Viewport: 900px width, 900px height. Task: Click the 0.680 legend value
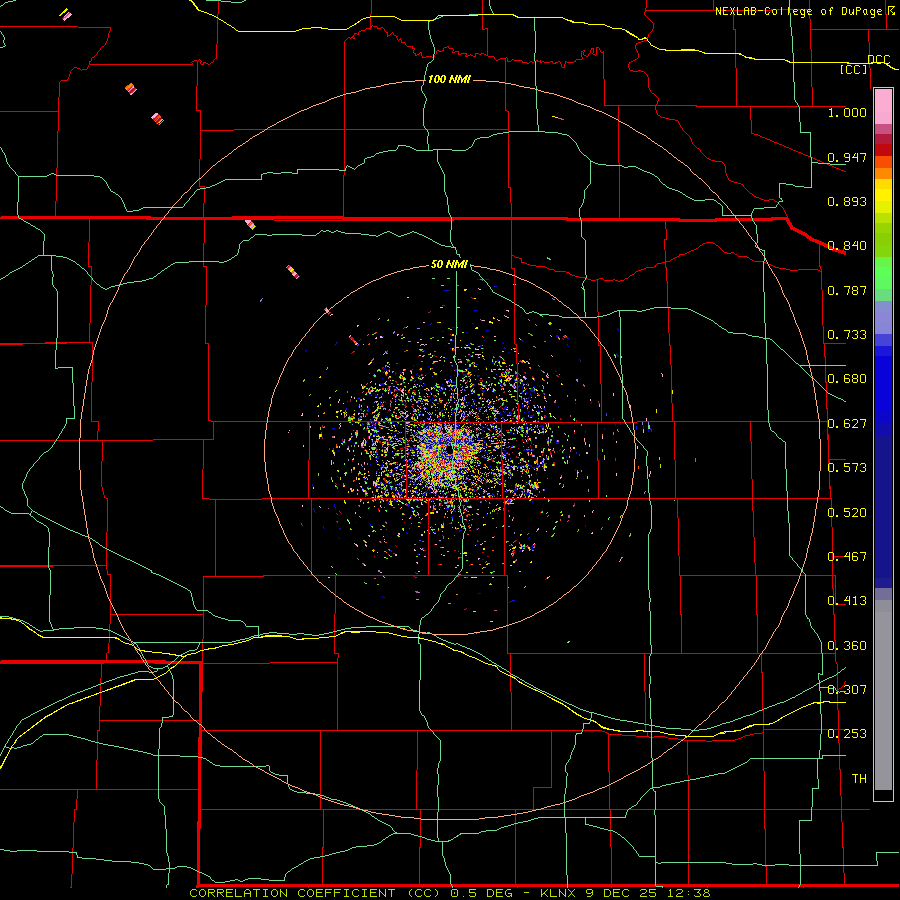(847, 379)
